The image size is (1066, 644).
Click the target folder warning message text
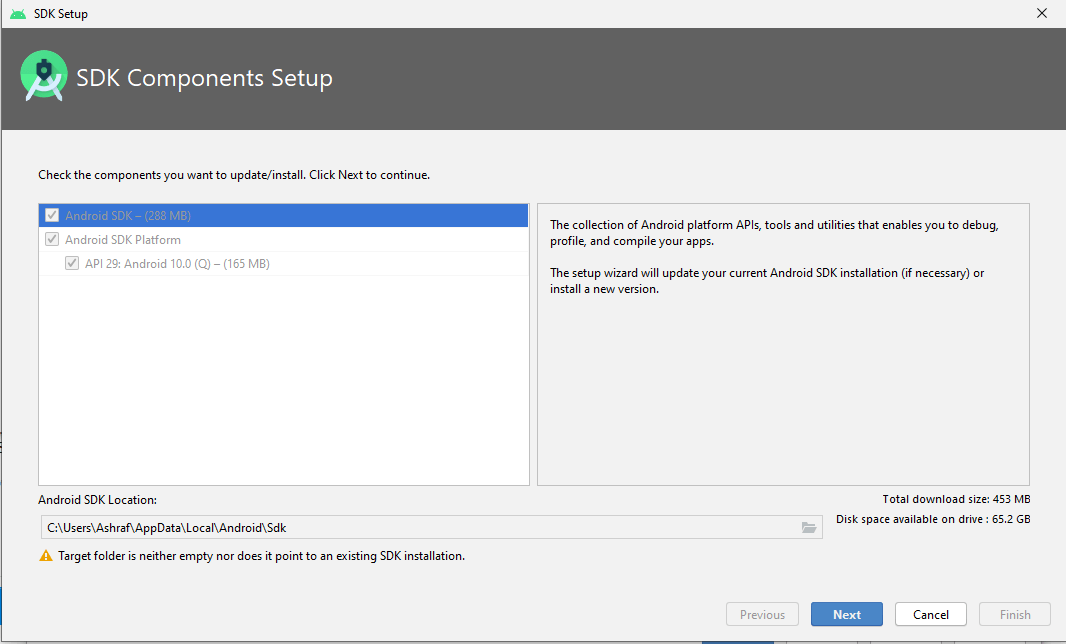click(x=261, y=556)
